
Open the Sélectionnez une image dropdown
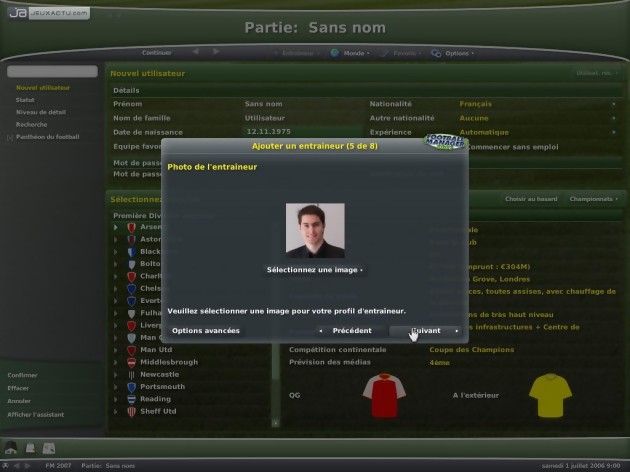coord(315,270)
